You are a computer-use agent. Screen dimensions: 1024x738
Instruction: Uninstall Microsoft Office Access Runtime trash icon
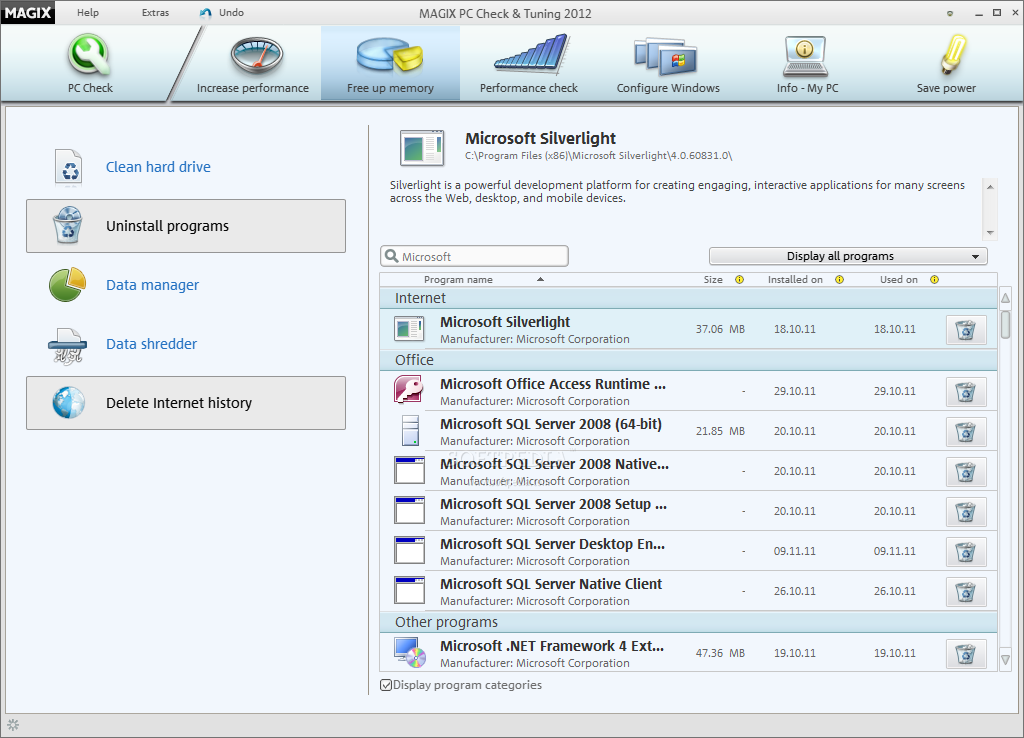pyautogui.click(x=966, y=391)
